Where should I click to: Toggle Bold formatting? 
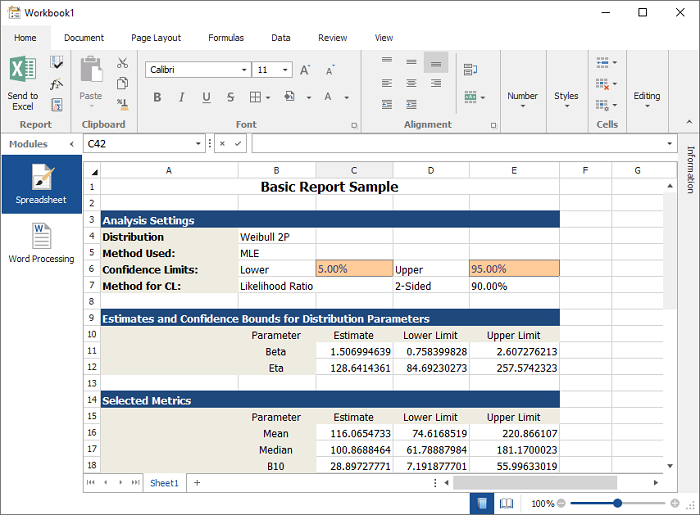[157, 97]
